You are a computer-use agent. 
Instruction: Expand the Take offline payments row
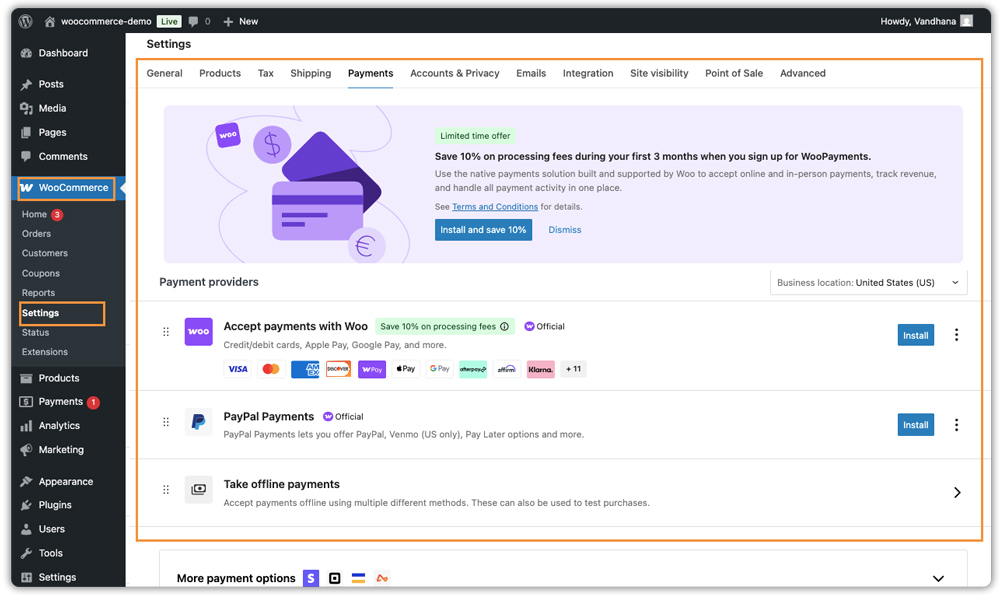[957, 492]
